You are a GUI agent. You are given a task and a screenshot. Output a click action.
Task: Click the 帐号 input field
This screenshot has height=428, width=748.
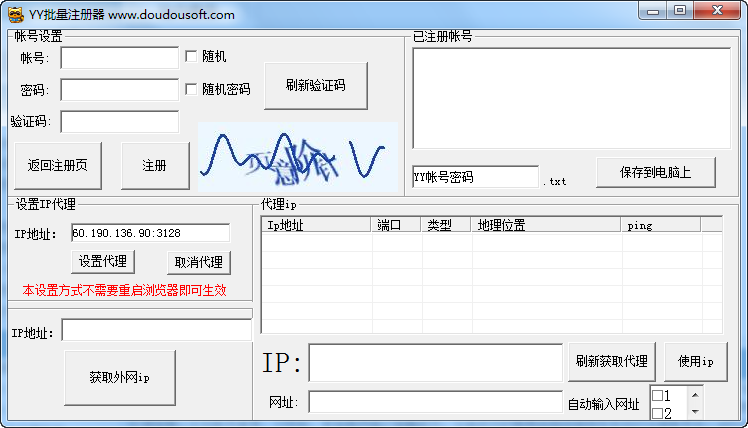pos(120,58)
